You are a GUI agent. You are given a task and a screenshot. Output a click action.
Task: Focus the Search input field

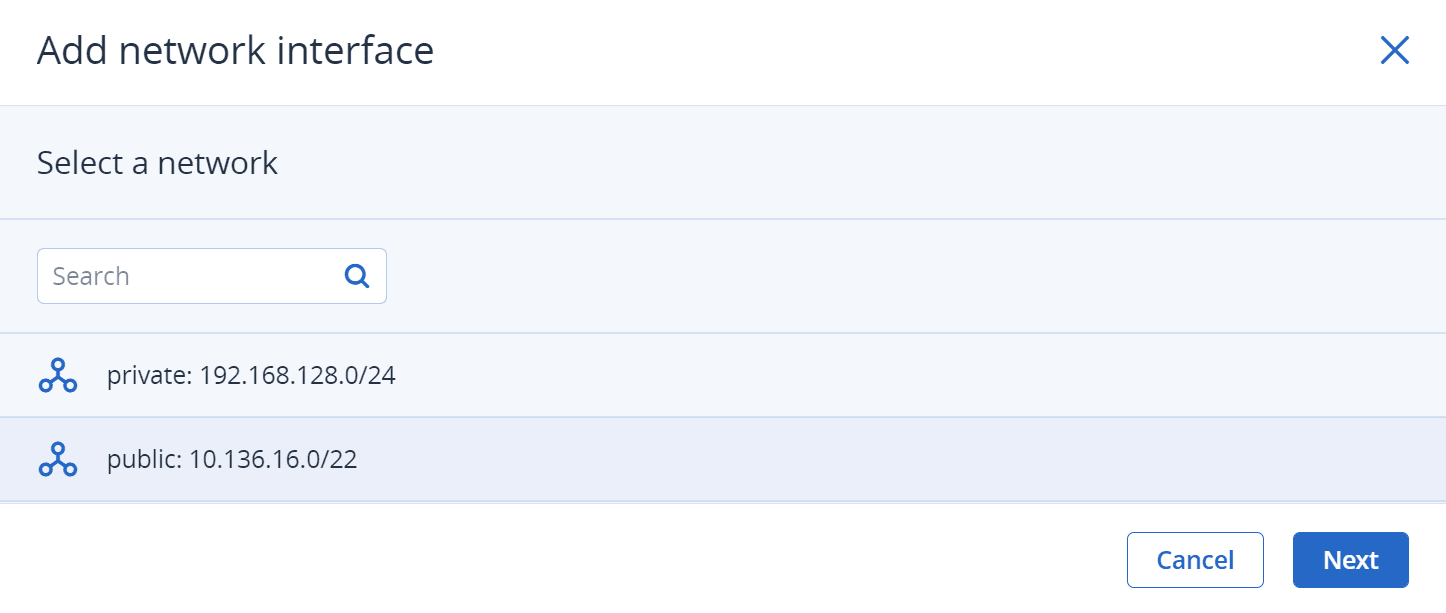click(x=212, y=276)
